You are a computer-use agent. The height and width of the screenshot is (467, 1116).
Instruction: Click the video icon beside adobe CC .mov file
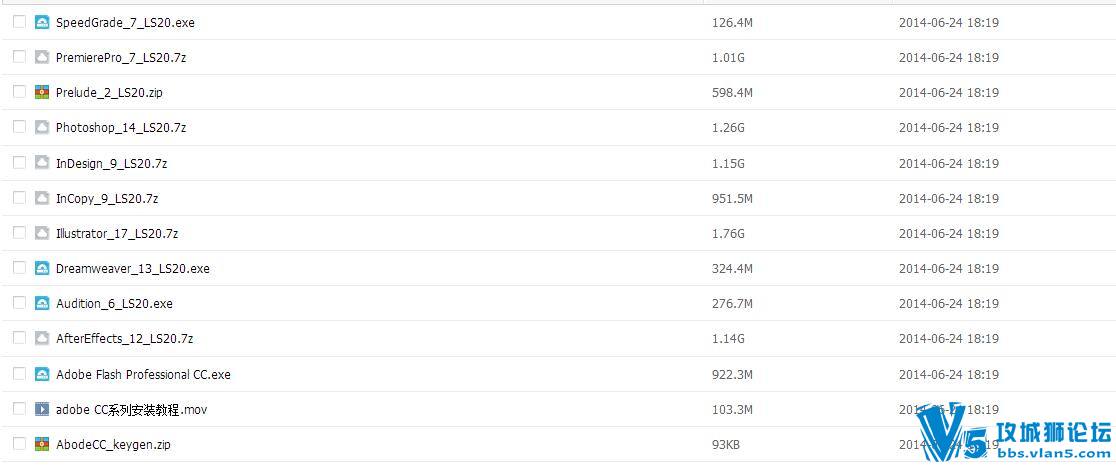(42, 409)
